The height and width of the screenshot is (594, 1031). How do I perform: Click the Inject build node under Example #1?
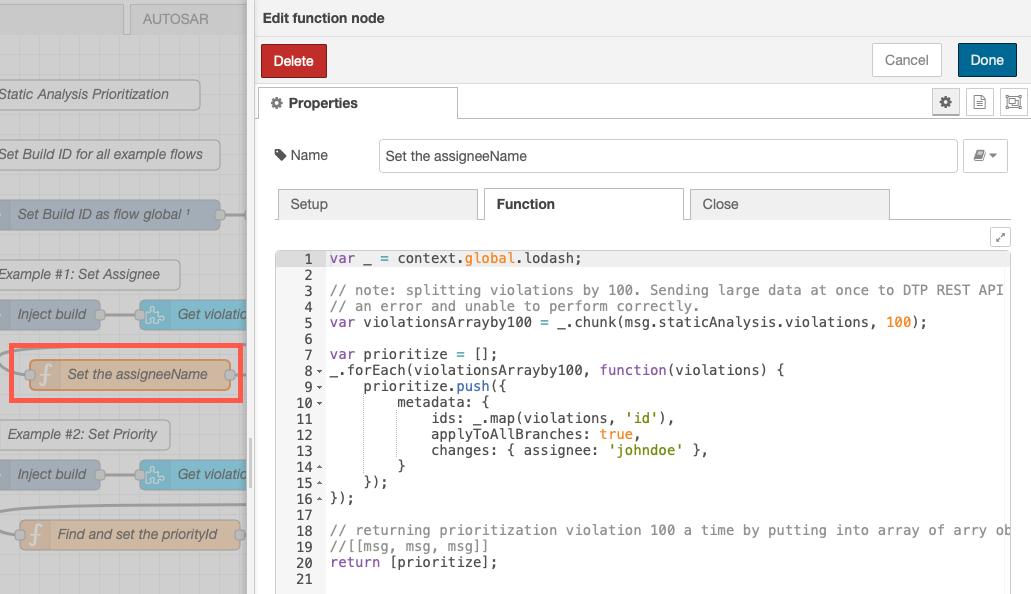[50, 315]
